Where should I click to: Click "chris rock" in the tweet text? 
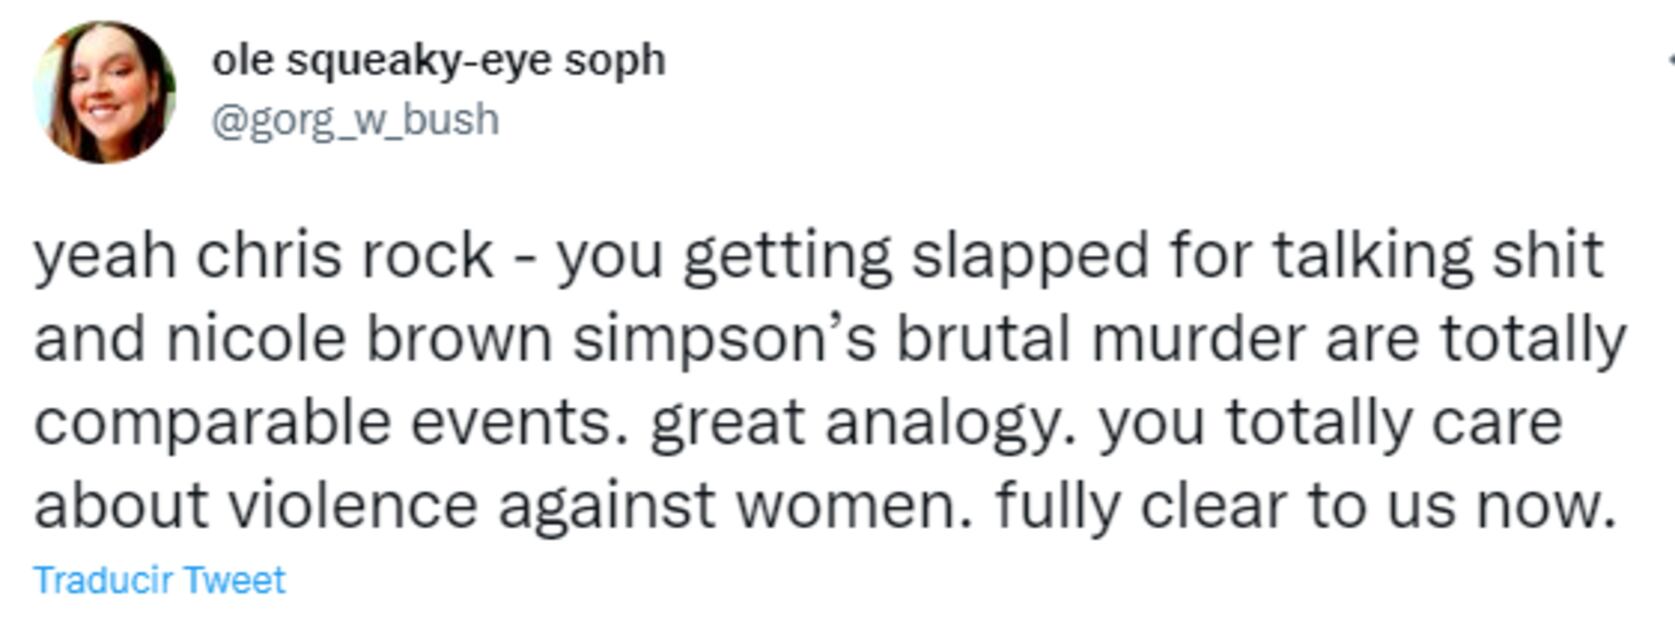pyautogui.click(x=344, y=257)
